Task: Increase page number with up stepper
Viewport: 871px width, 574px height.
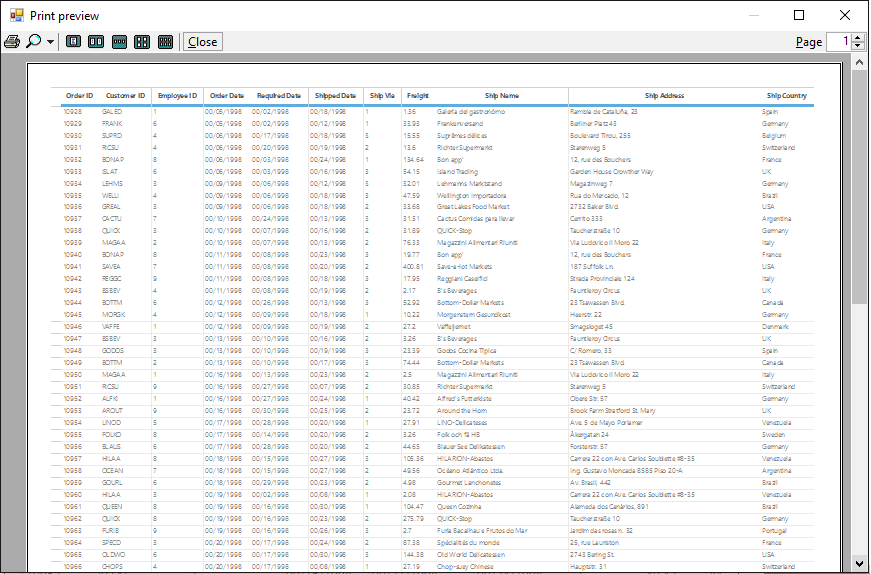Action: 858,38
